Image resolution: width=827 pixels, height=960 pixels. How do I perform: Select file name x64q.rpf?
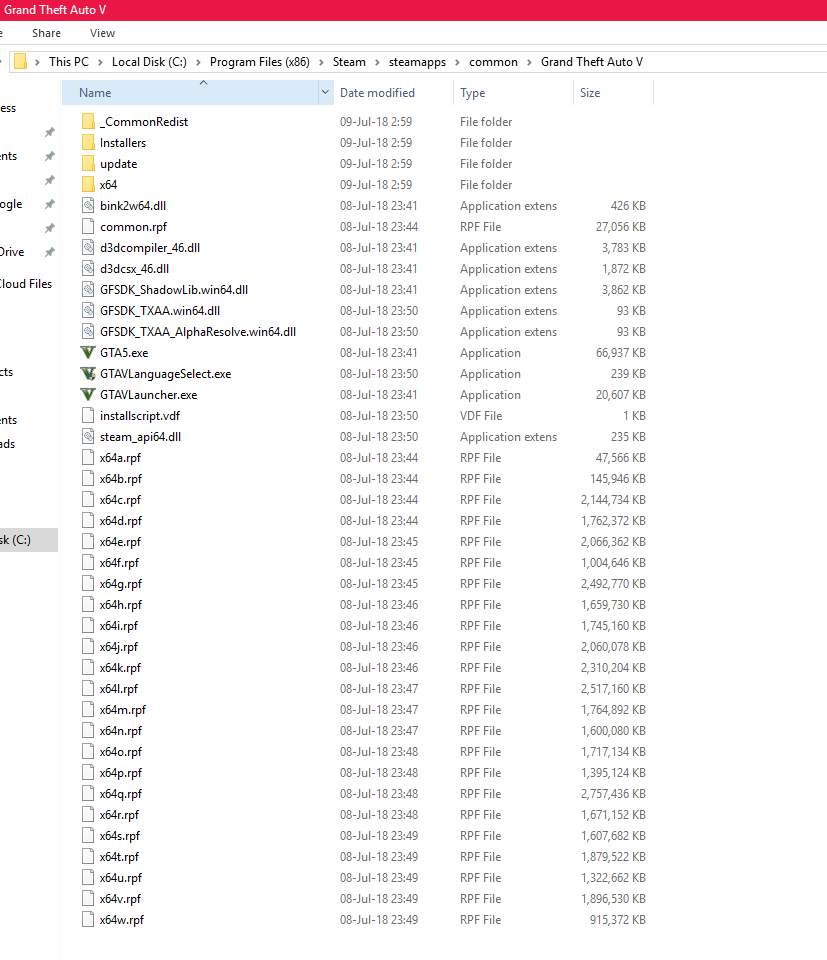coord(121,794)
